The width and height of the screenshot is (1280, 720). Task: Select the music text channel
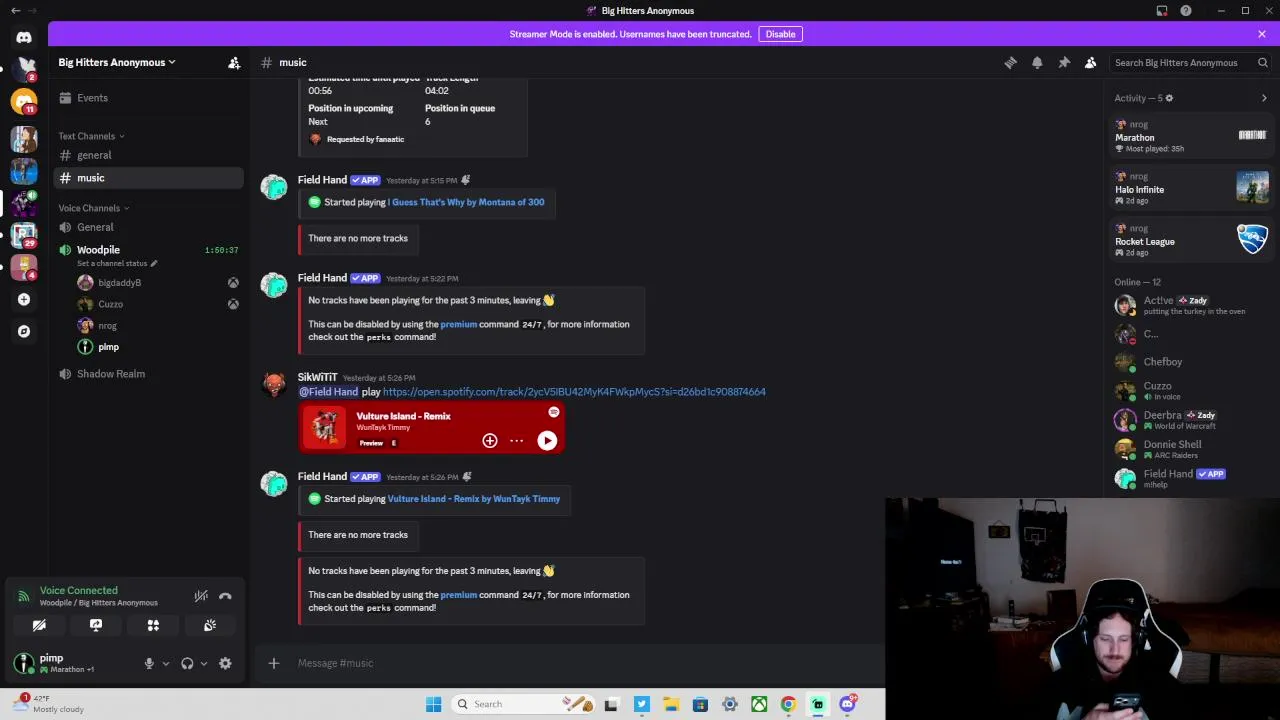(147, 178)
